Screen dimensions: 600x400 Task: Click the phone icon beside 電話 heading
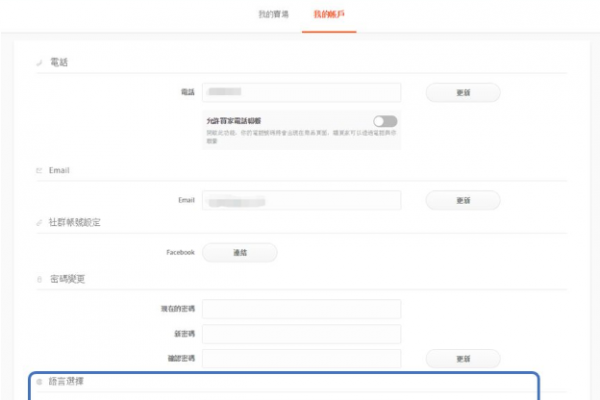point(39,62)
